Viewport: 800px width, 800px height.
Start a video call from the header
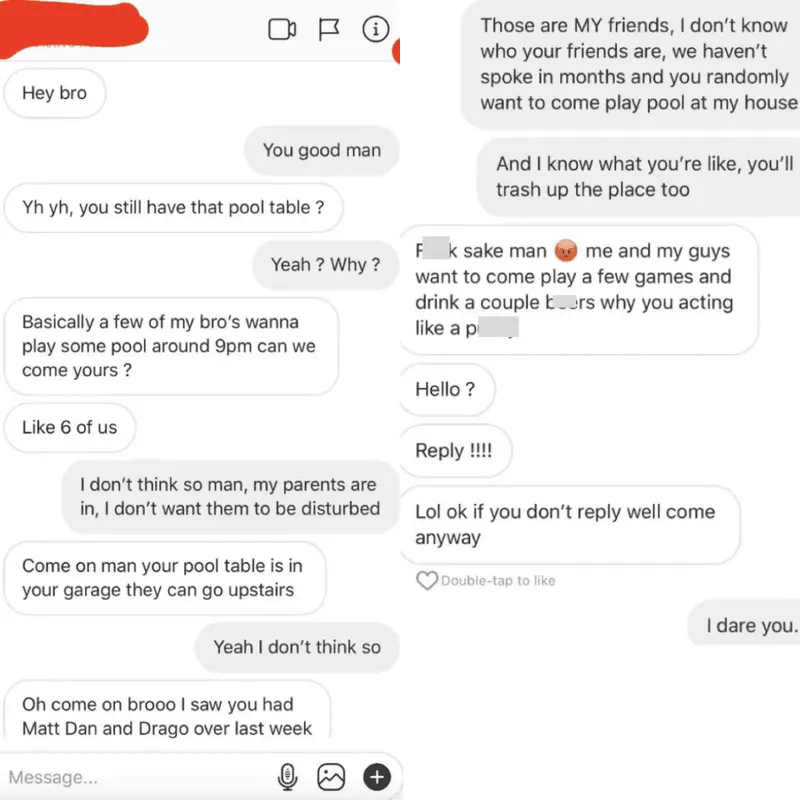click(282, 29)
